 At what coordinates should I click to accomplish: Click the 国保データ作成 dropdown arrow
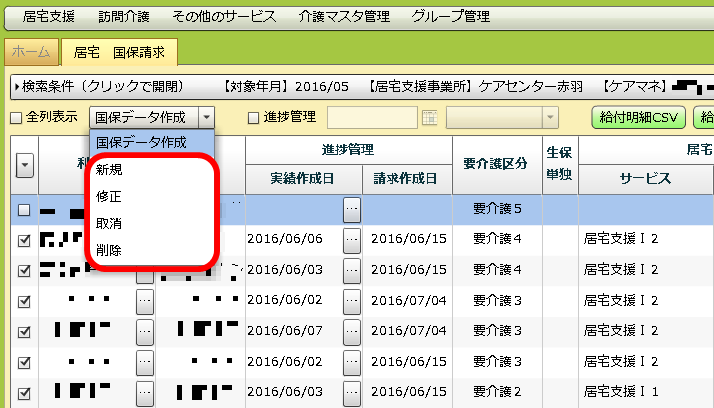205,117
